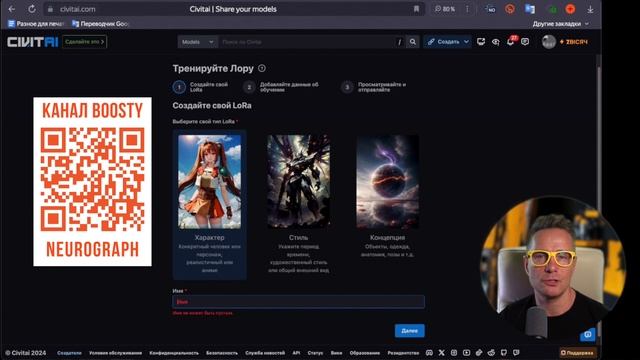The height and width of the screenshot is (360, 640).
Task: Open Reddit icon in footer
Action: 491,353
